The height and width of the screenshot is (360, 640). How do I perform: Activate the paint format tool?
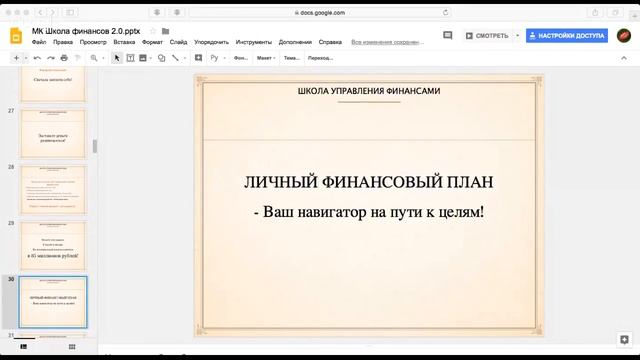(x=78, y=58)
